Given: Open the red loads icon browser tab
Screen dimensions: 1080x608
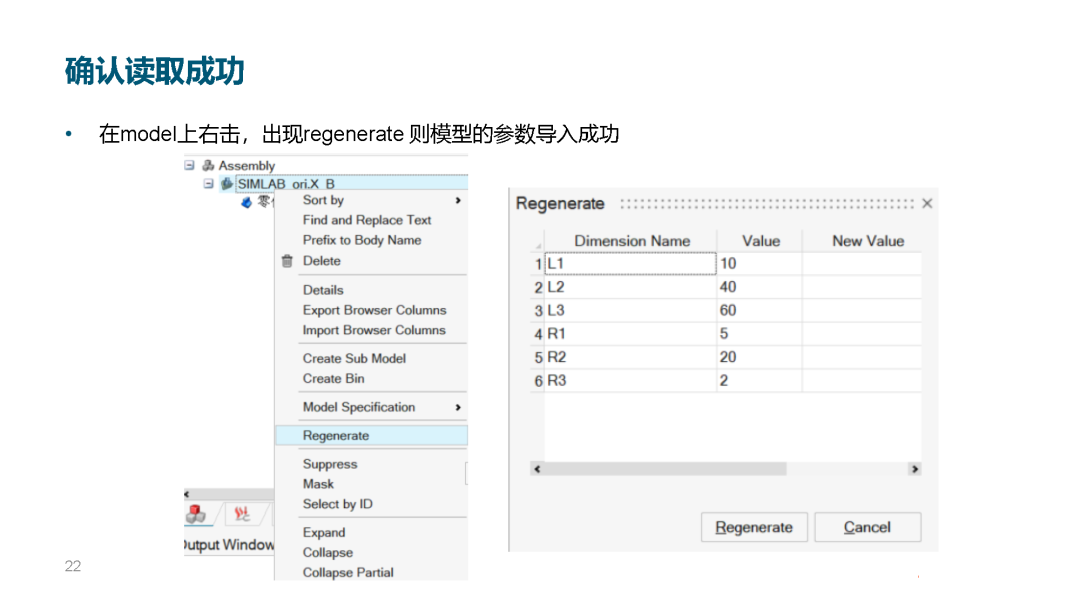Looking at the screenshot, I should [241, 514].
